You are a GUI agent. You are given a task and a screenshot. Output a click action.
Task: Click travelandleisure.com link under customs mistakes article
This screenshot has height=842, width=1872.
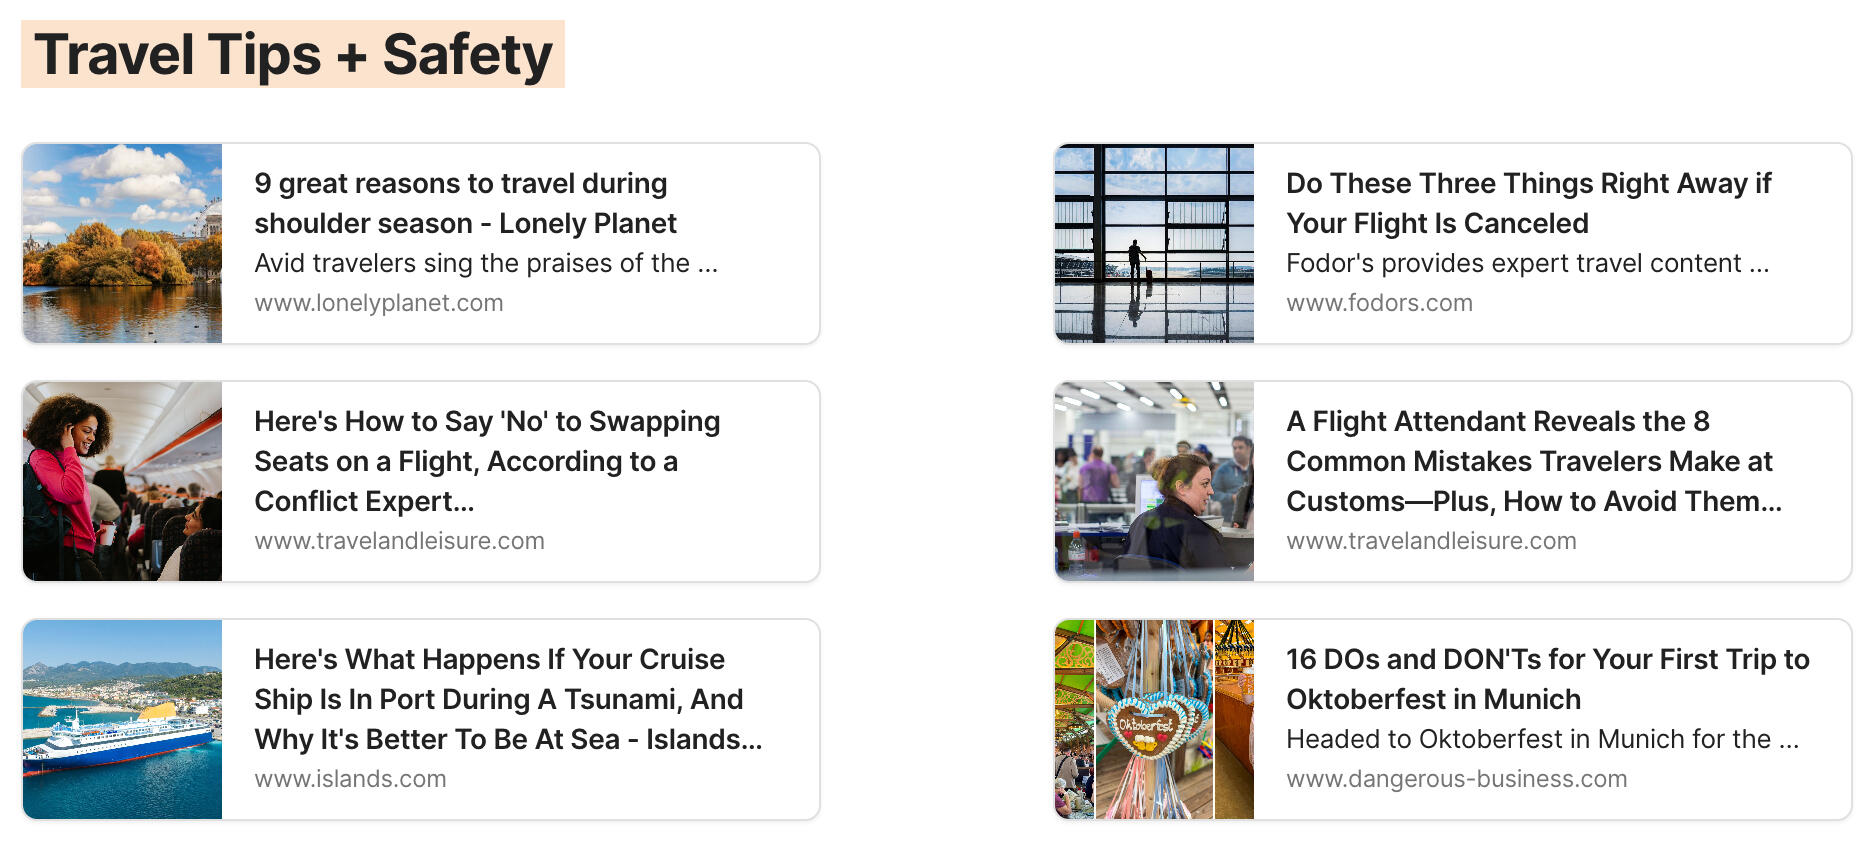tap(1431, 541)
